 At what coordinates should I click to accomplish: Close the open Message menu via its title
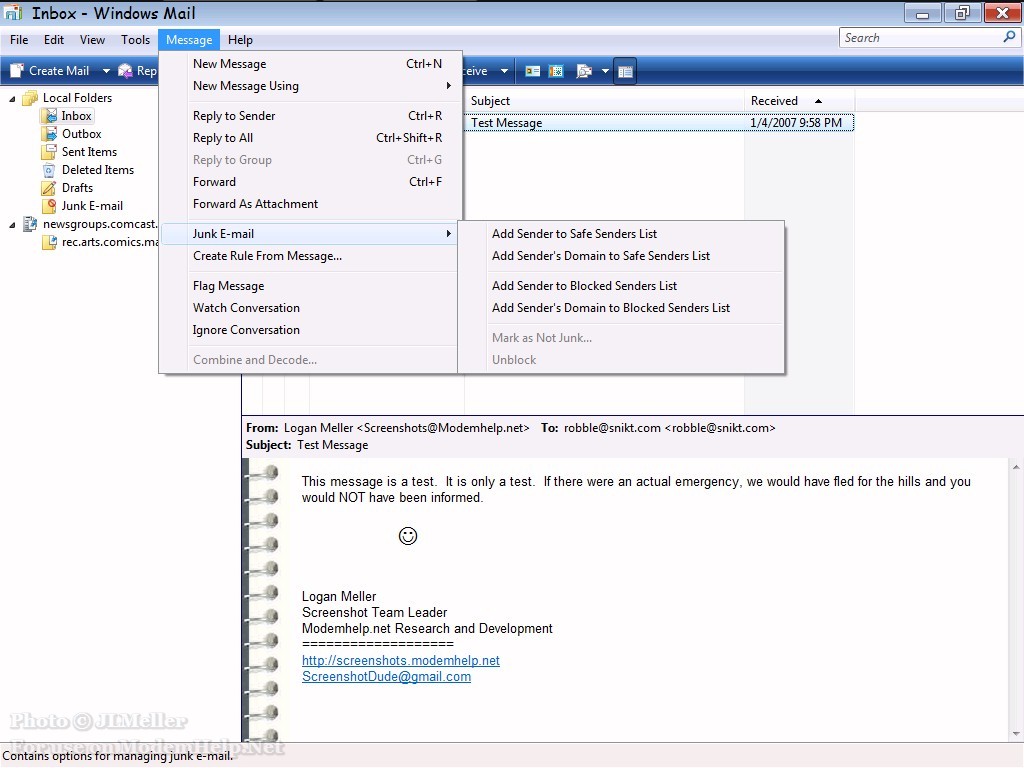(189, 40)
